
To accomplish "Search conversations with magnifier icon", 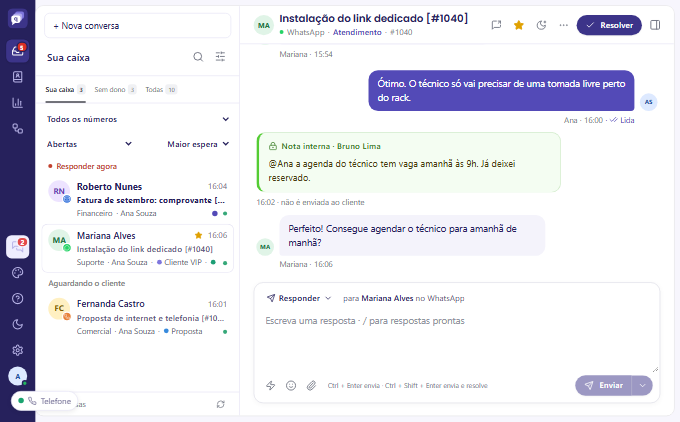I will (x=198, y=57).
